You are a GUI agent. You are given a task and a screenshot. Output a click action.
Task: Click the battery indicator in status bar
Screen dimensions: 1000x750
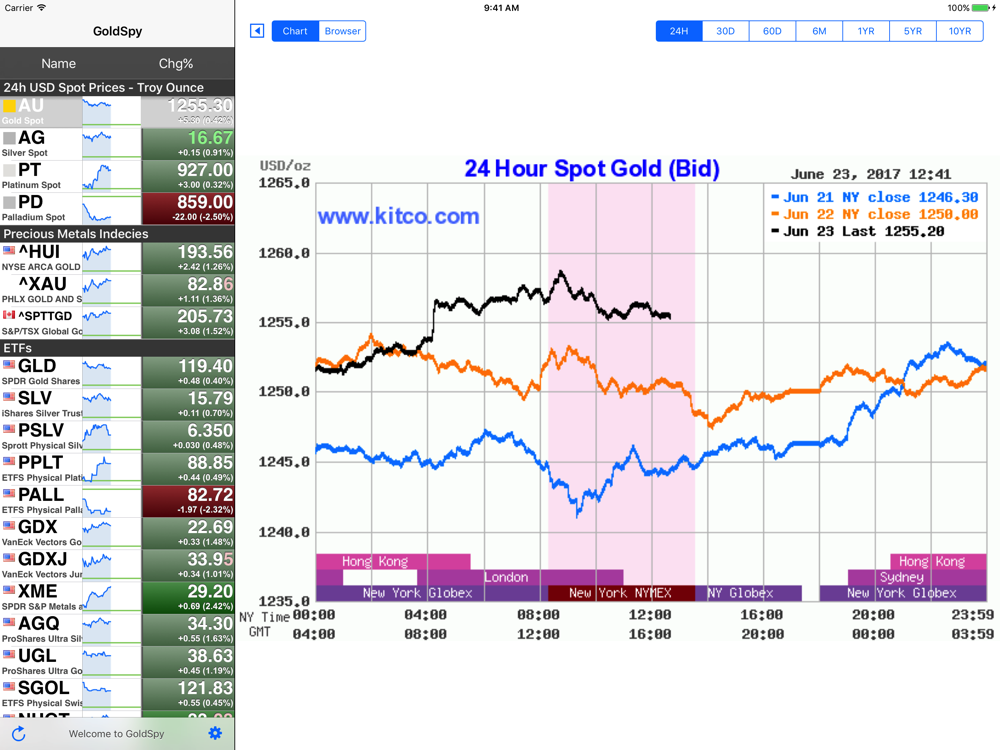(983, 8)
